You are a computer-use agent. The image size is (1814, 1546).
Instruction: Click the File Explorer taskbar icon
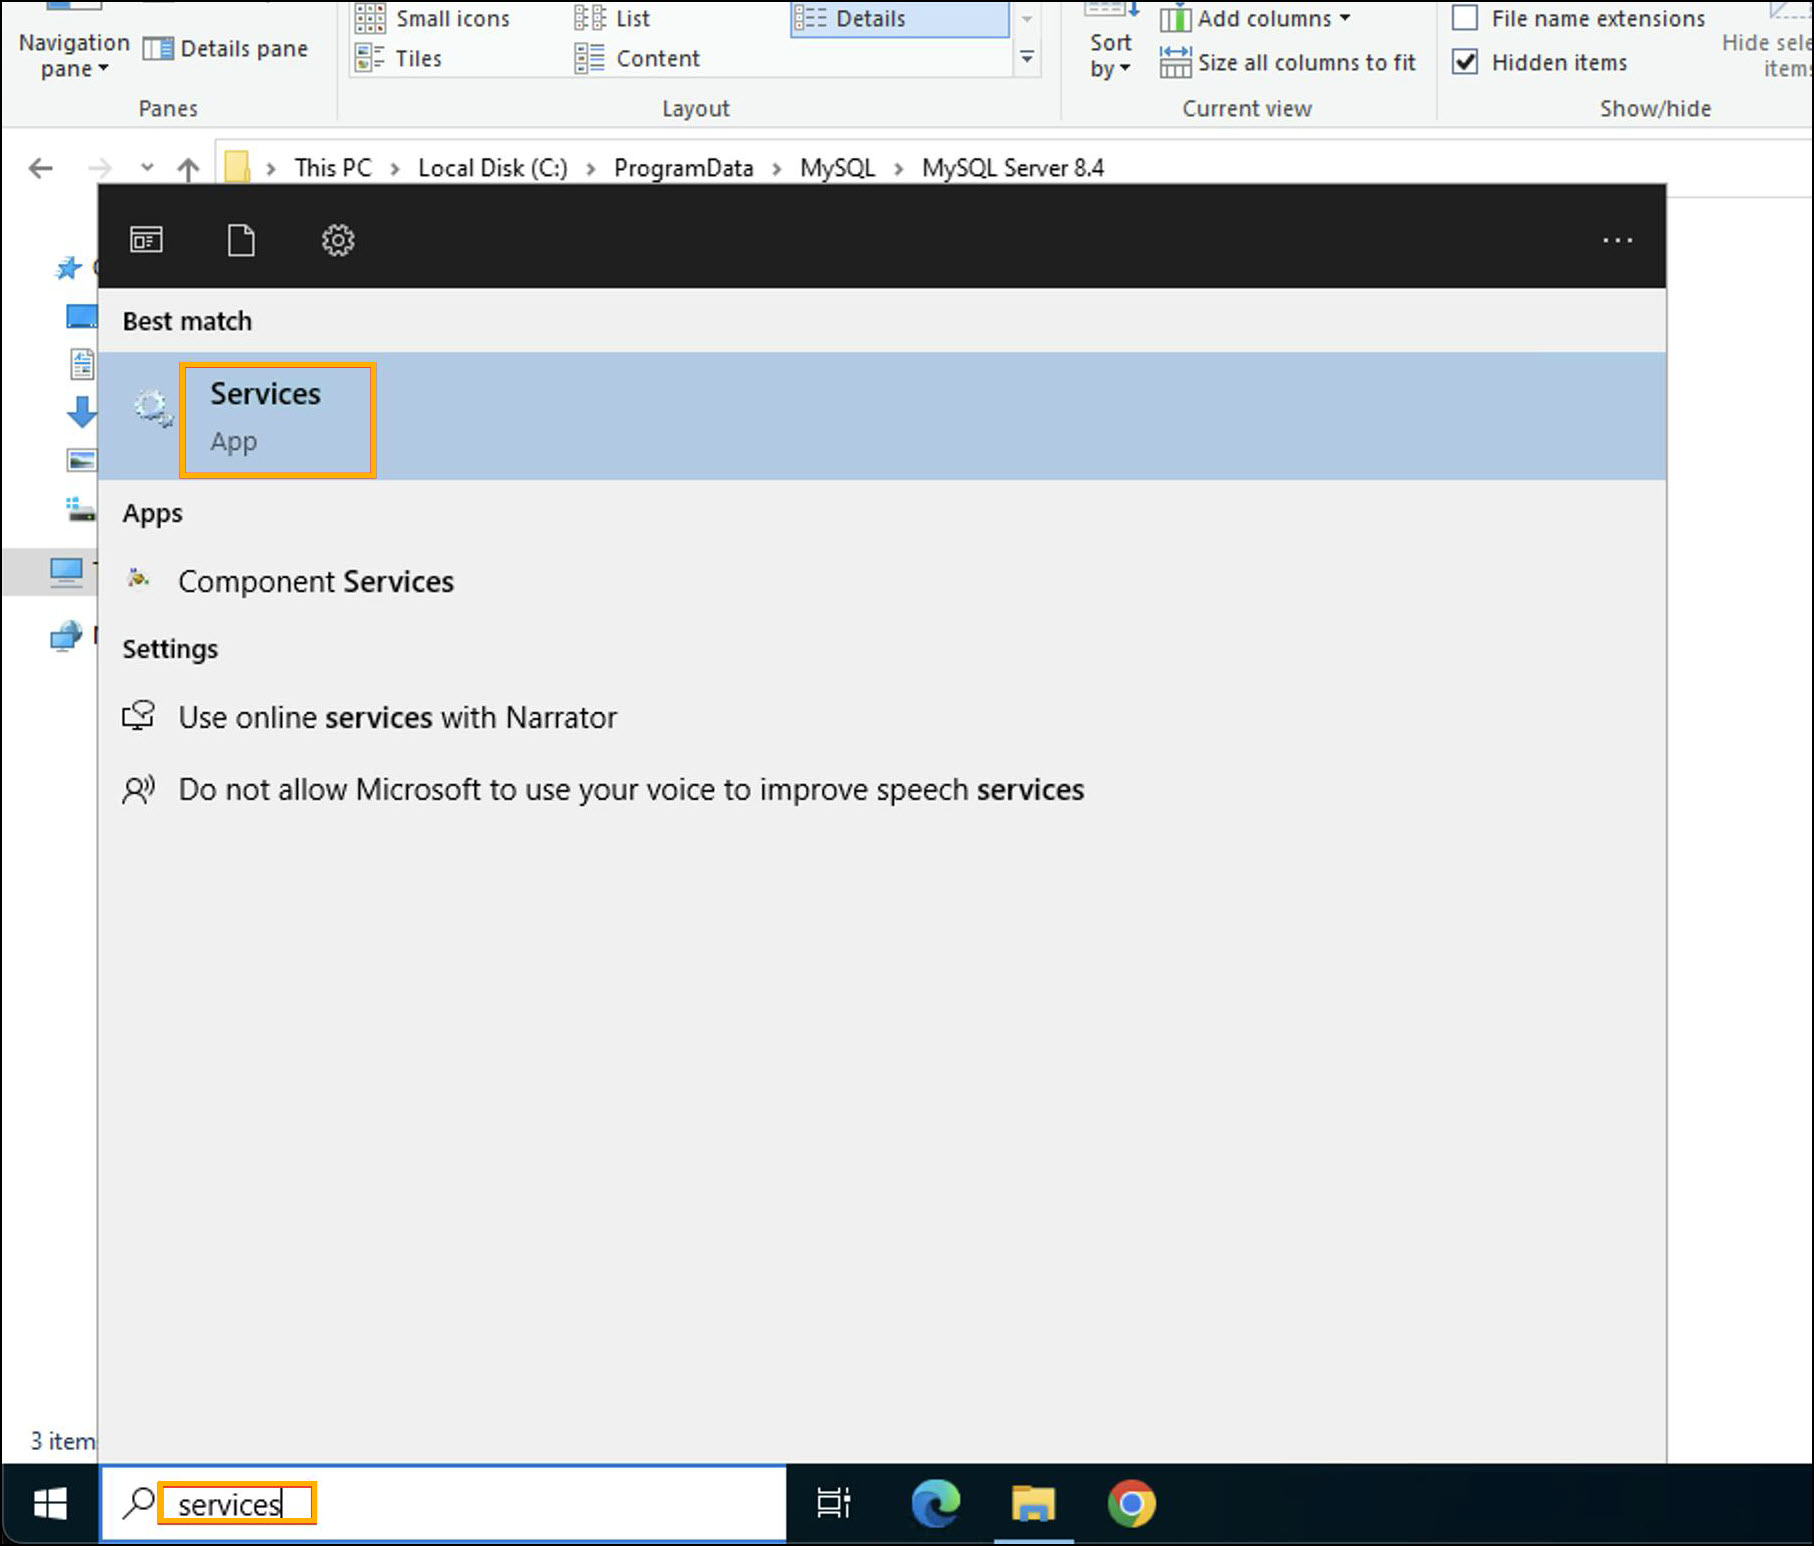1033,1504
